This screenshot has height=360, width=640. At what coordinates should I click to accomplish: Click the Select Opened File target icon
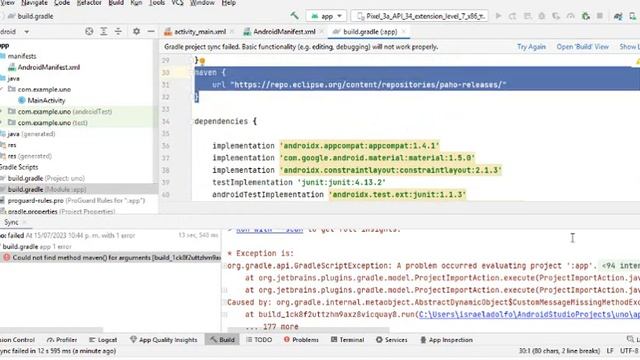coord(89,31)
